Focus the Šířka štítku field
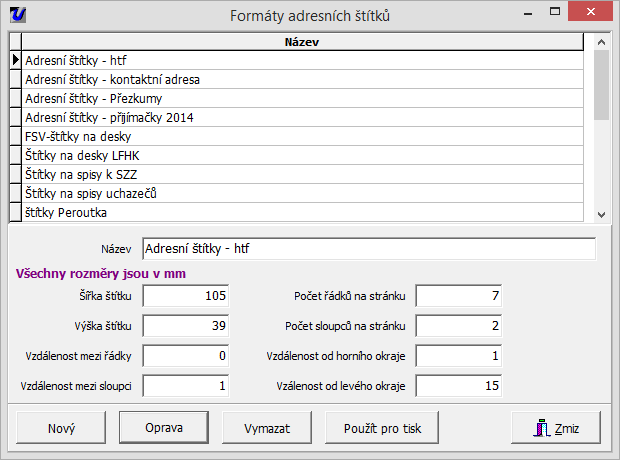 click(188, 296)
